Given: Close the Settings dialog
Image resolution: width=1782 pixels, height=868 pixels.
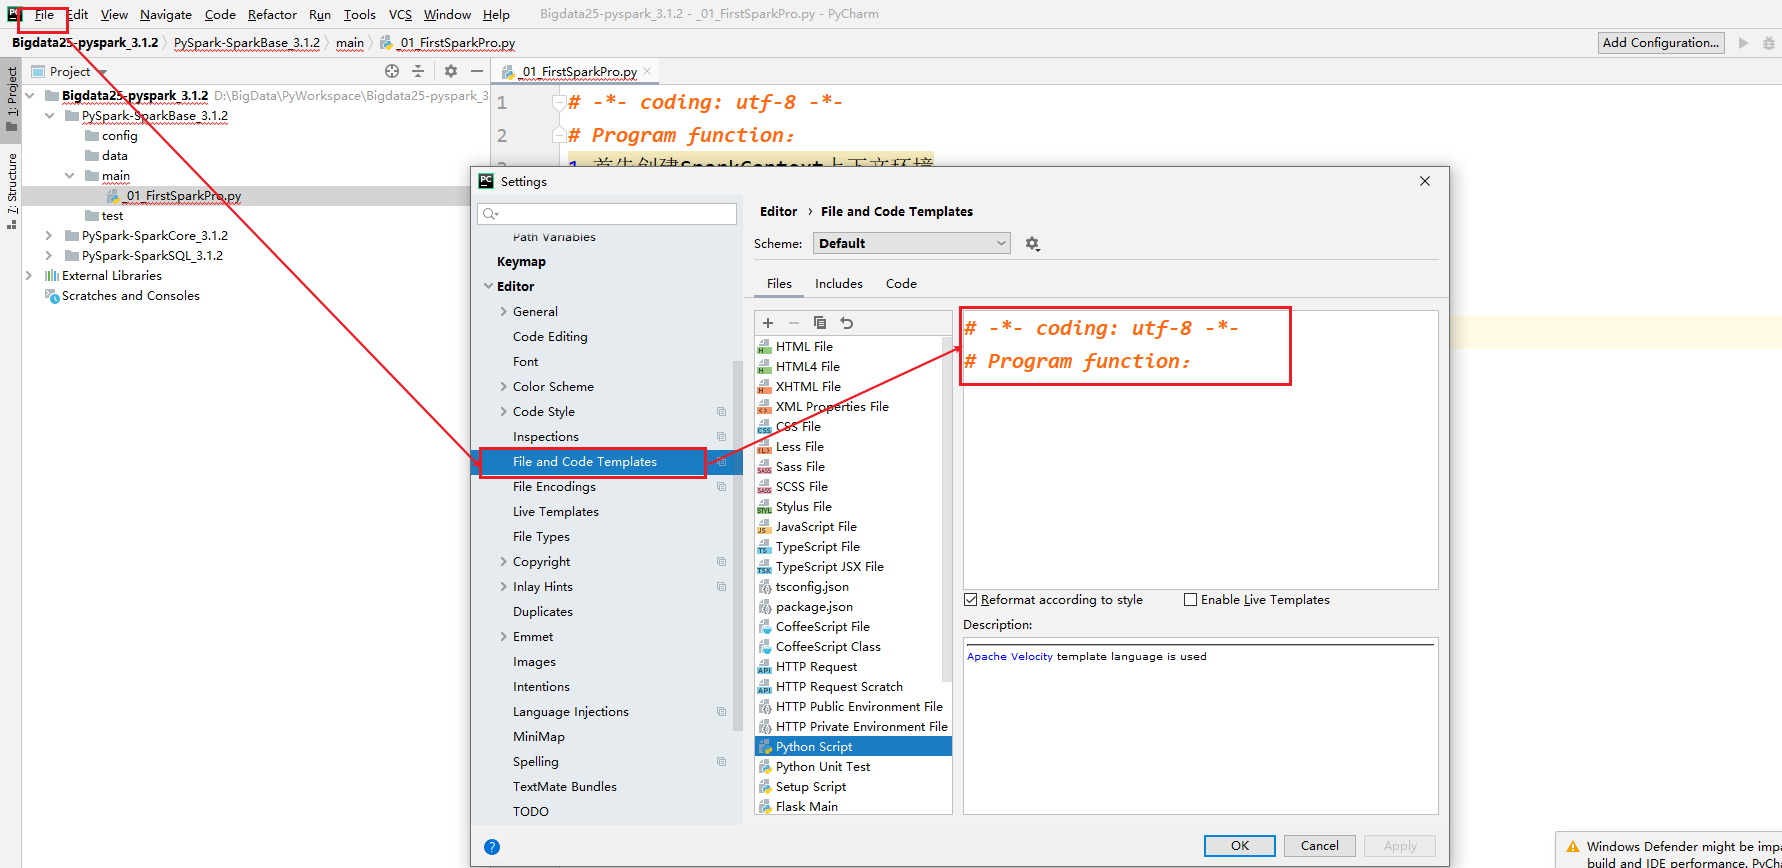Looking at the screenshot, I should [x=1425, y=181].
